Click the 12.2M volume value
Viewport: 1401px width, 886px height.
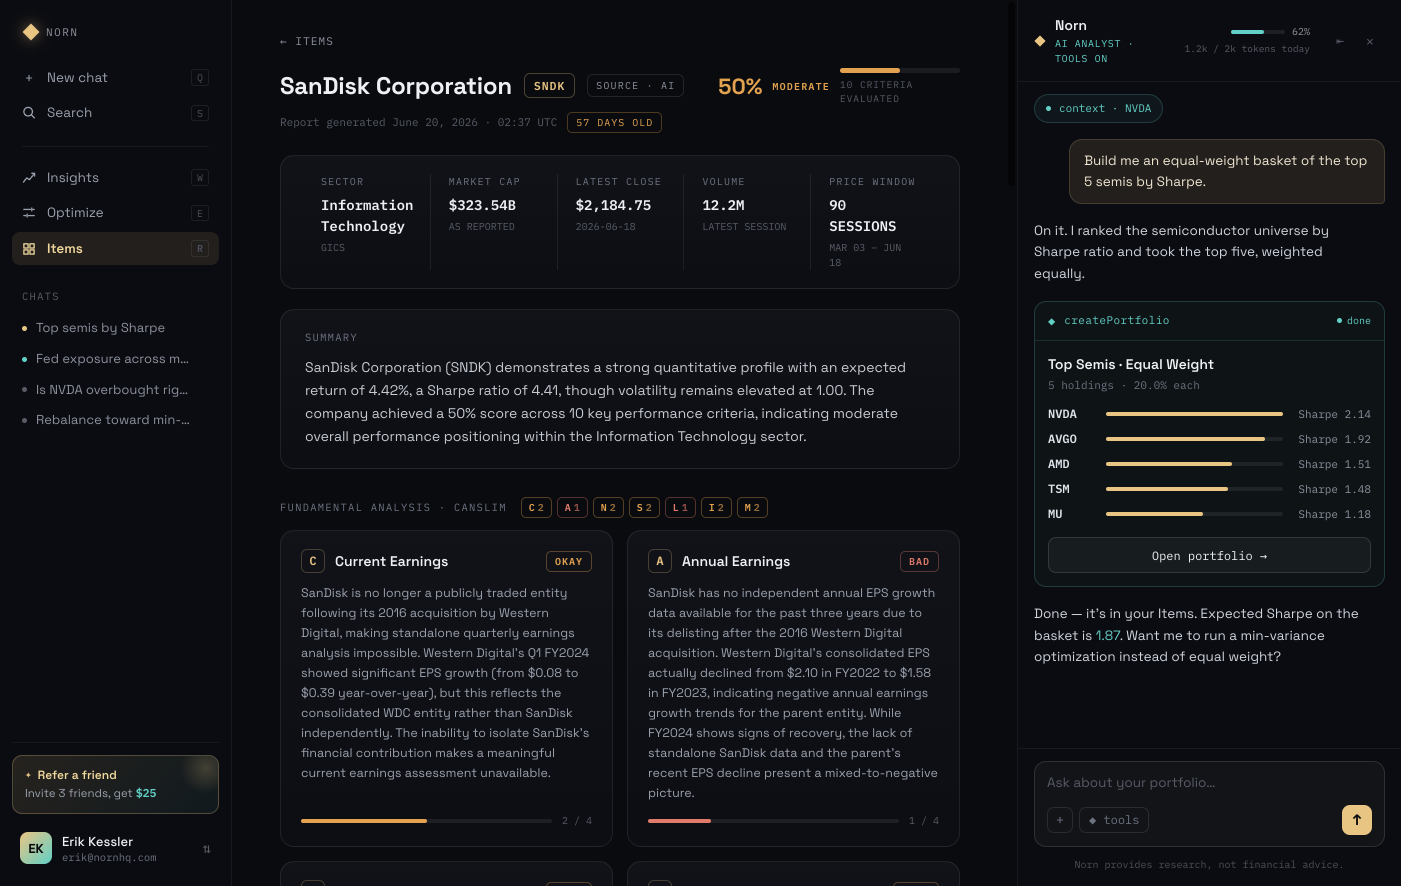click(x=723, y=205)
